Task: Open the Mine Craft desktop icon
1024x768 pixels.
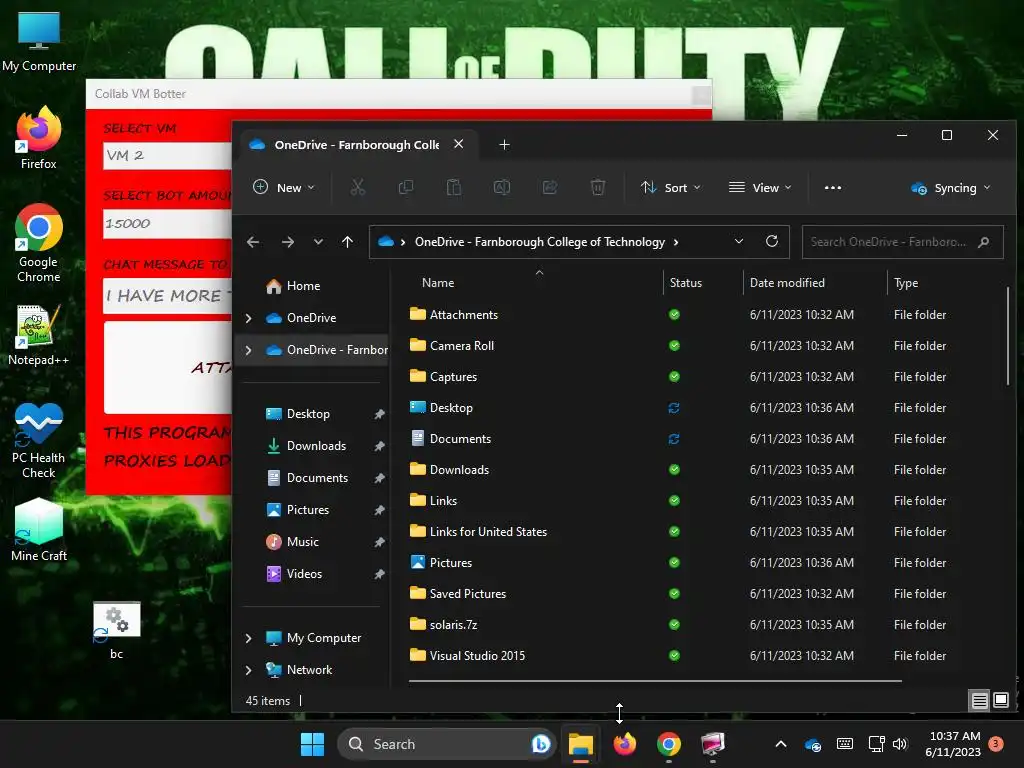Action: coord(39,530)
